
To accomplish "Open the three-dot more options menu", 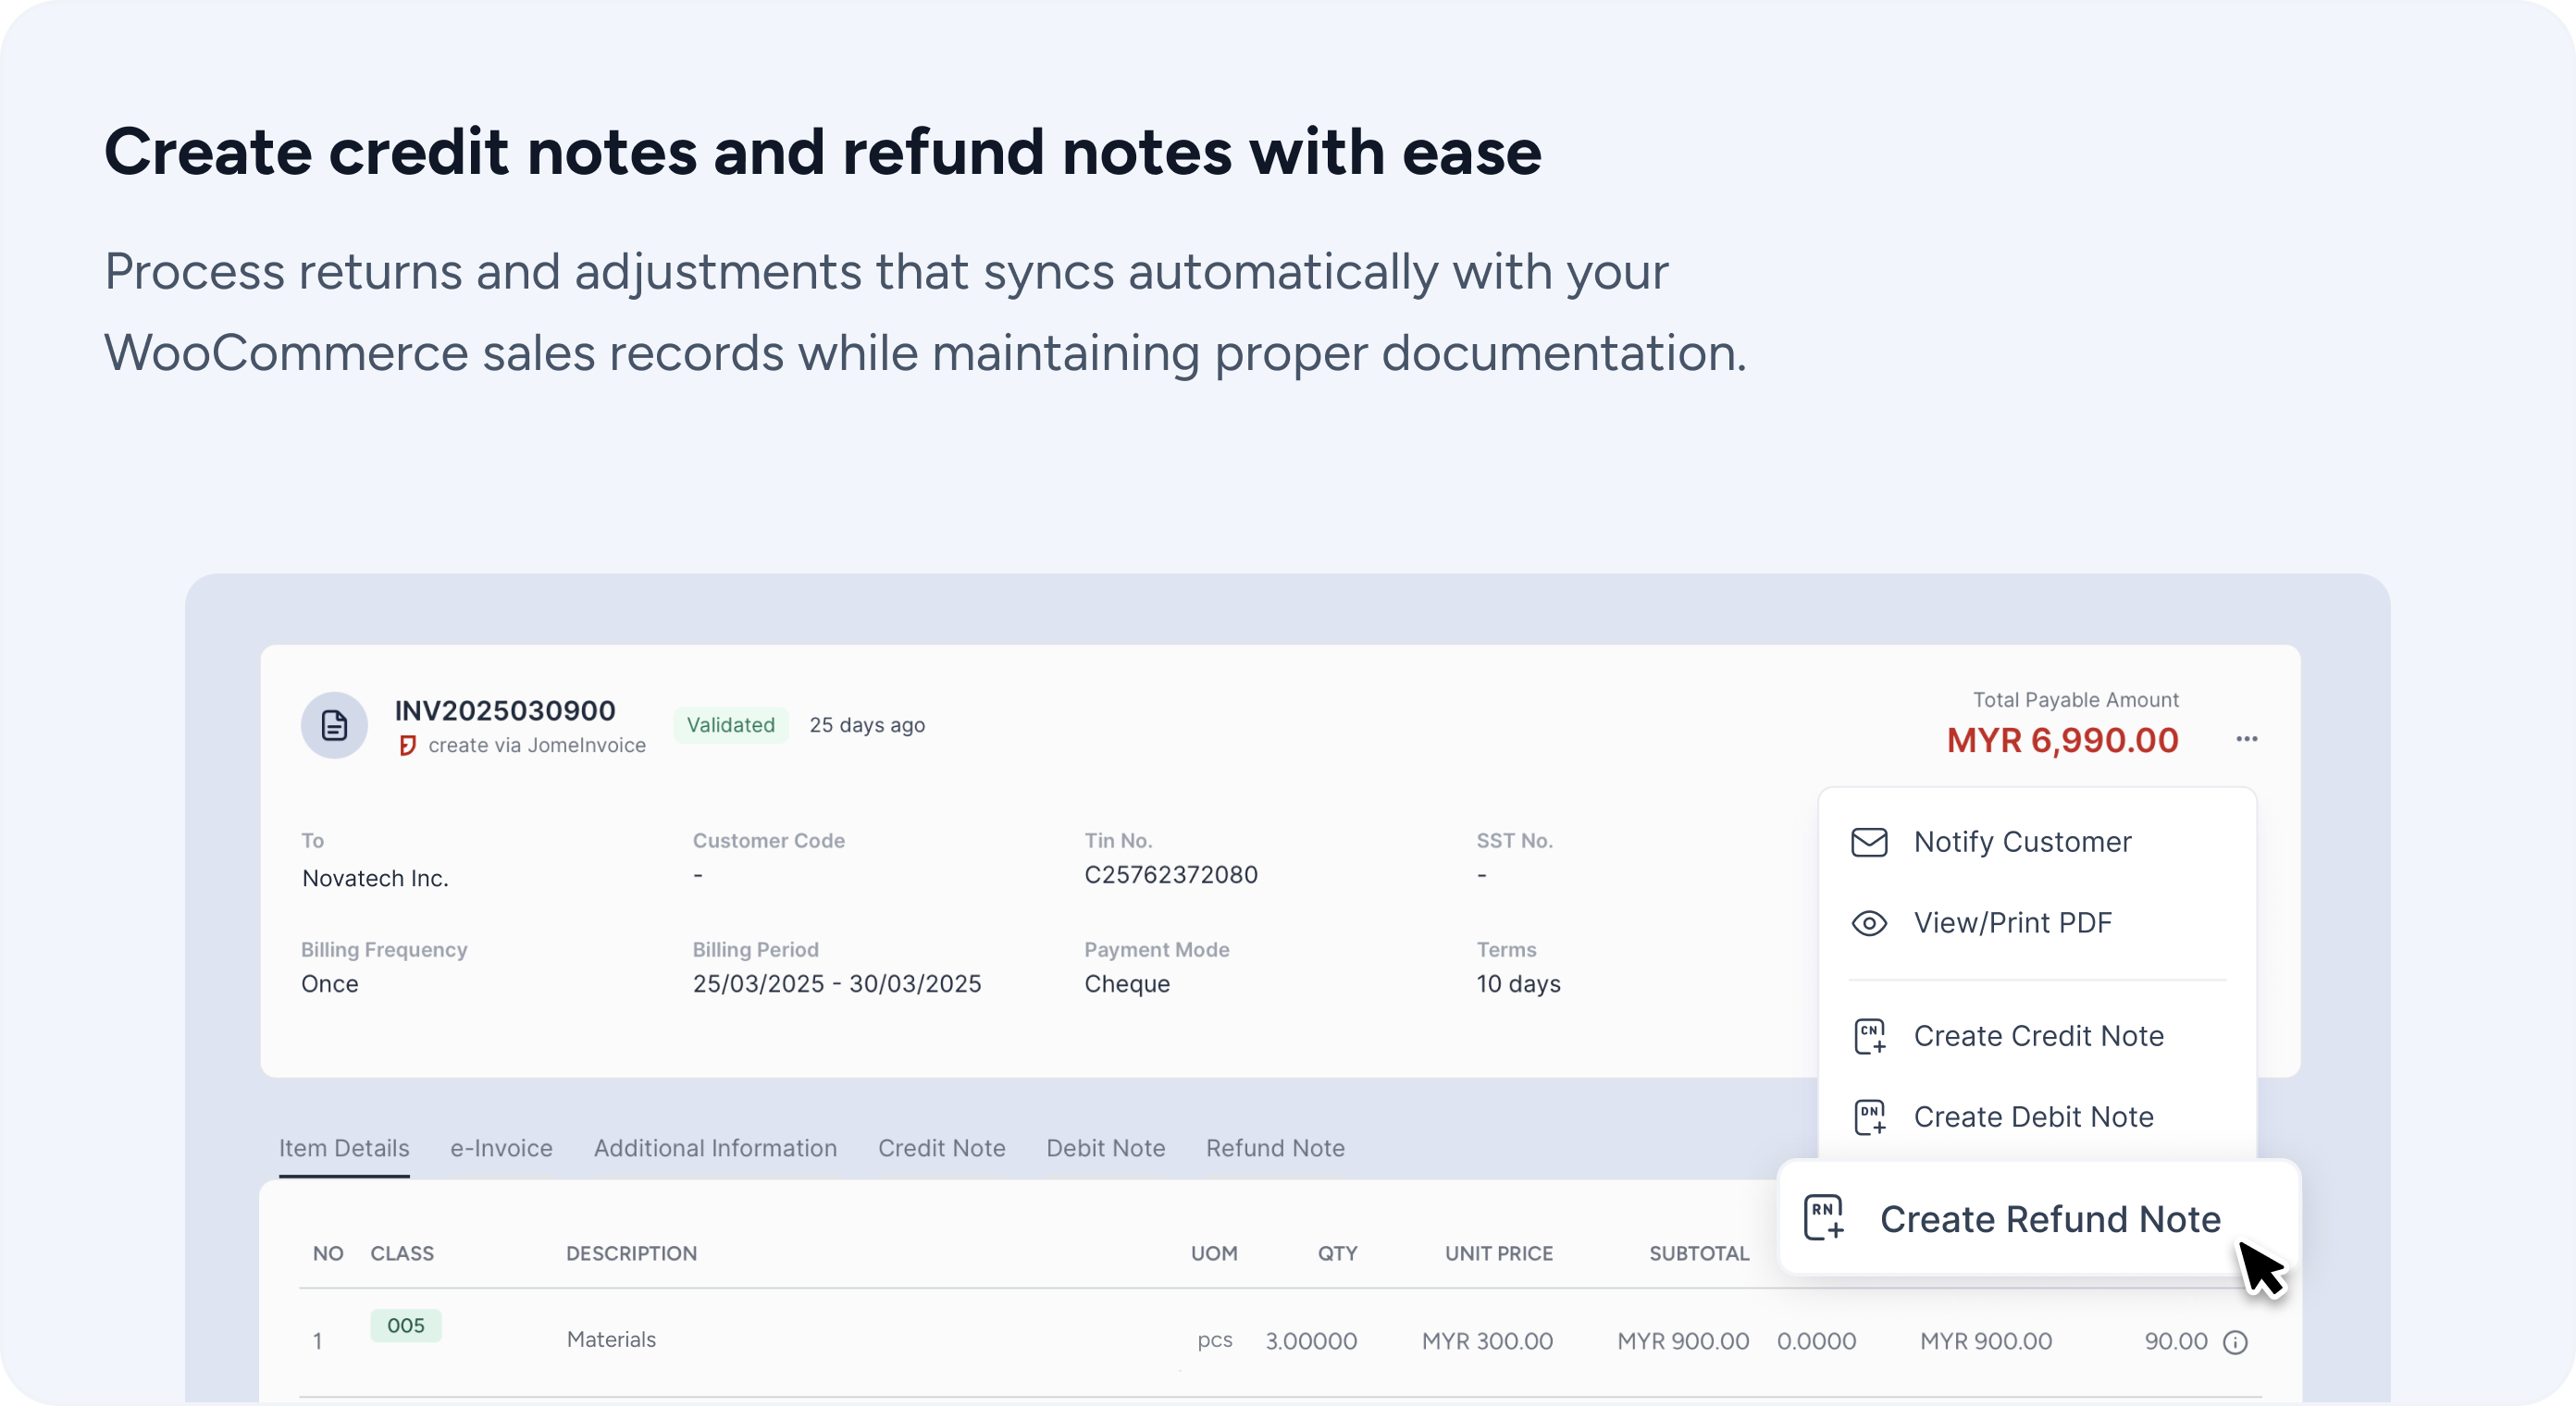I will pos(2246,739).
